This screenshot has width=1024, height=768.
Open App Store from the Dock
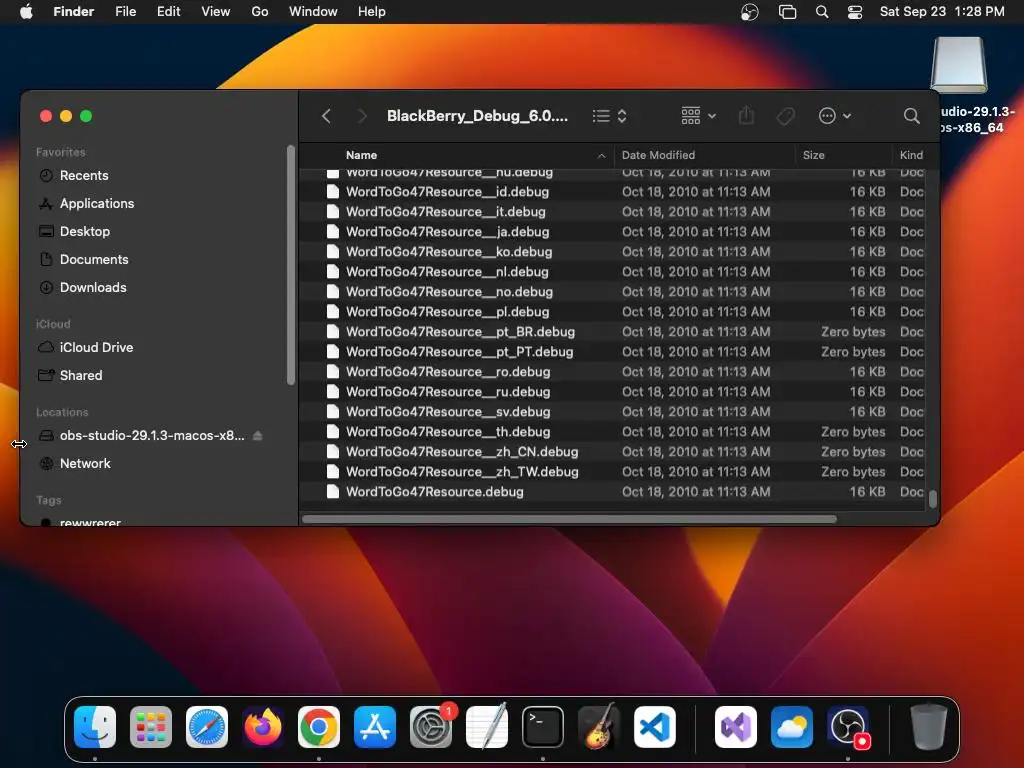click(375, 727)
